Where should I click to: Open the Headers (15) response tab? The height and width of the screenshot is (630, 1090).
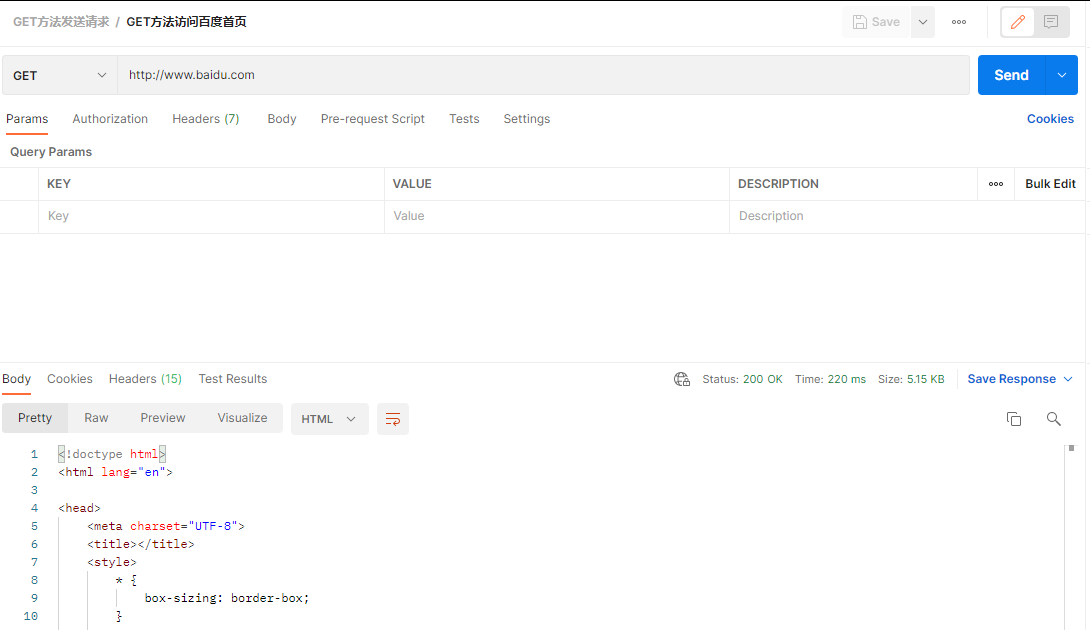pyautogui.click(x=145, y=379)
